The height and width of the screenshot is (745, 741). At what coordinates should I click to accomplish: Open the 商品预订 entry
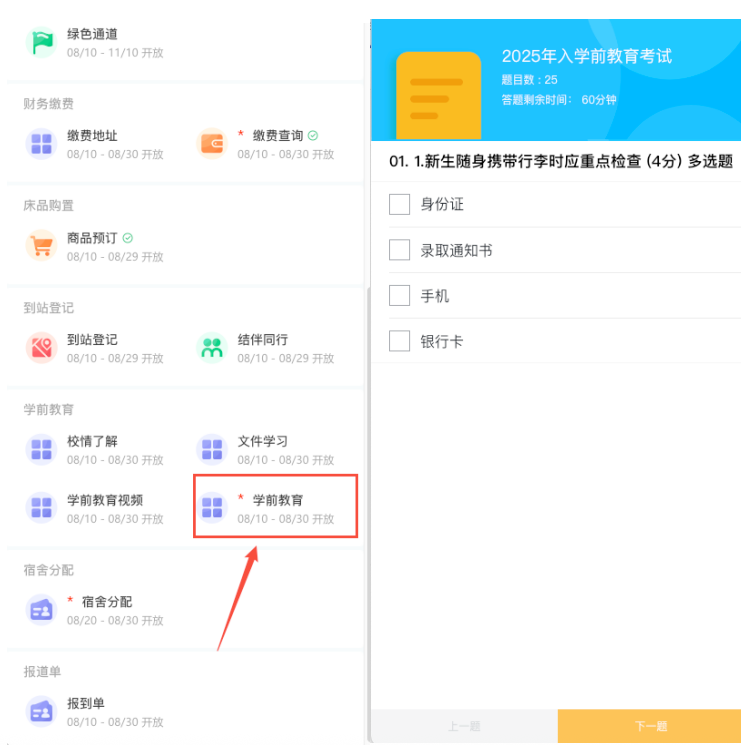click(92, 238)
